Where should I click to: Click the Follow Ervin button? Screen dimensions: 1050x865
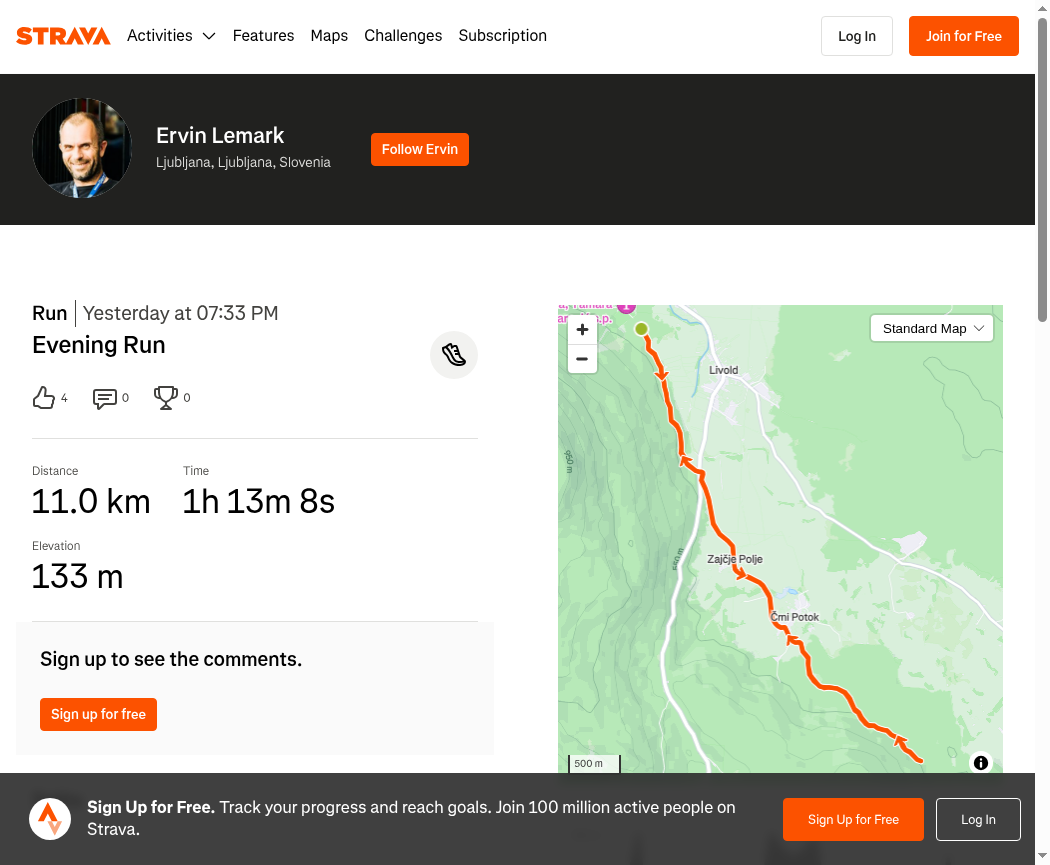pyautogui.click(x=420, y=149)
